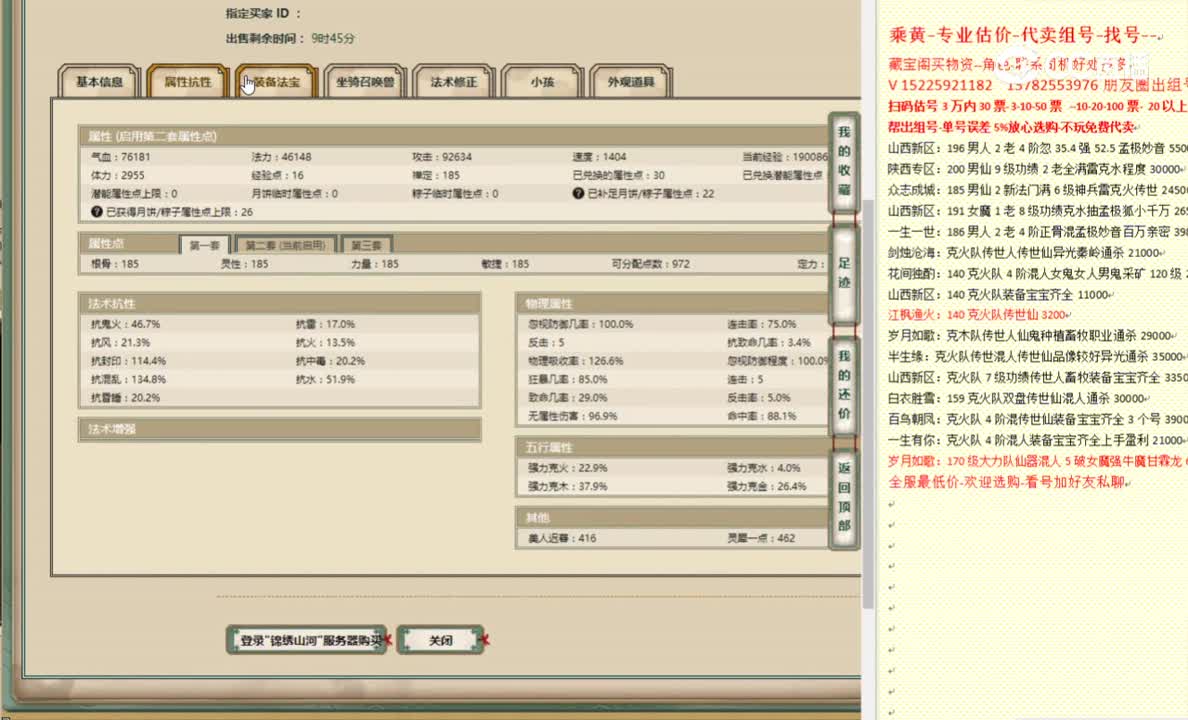Viewport: 1188px width, 720px height.
Task: Click the 登录"锦绣山河"服务器购买 button
Action: click(x=307, y=640)
